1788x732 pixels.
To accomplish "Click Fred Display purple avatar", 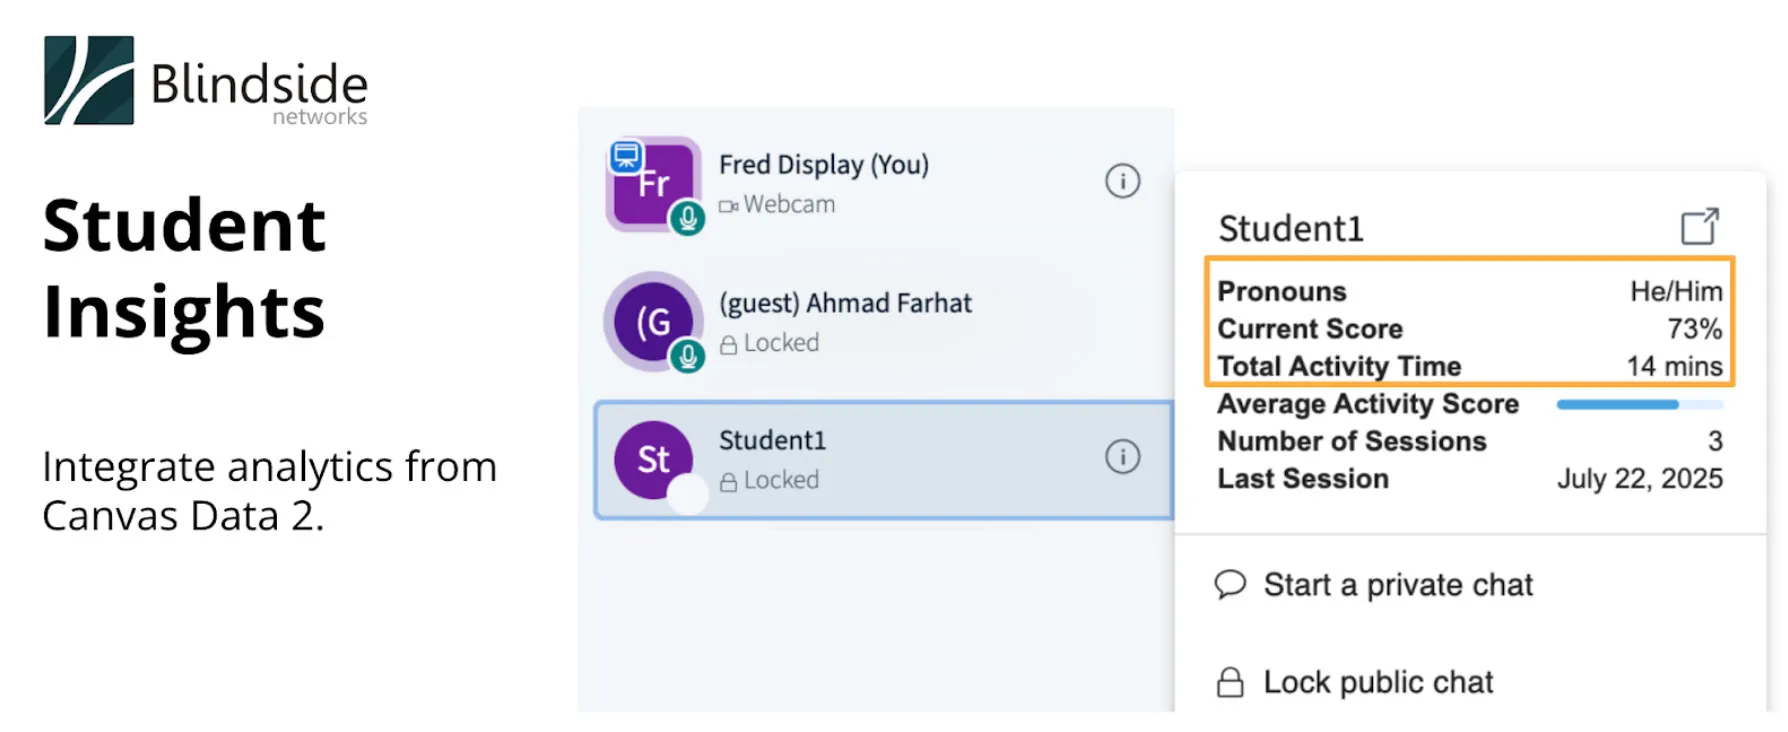I will (x=654, y=184).
